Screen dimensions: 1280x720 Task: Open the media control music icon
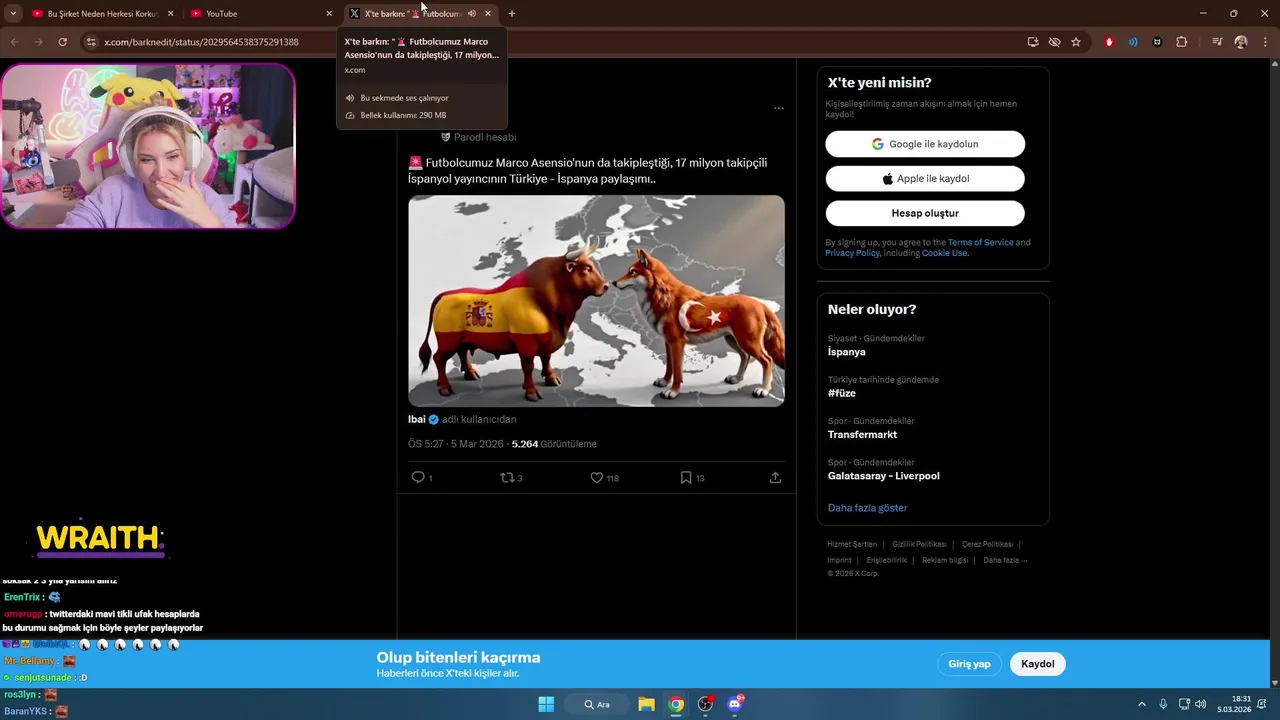[1217, 42]
